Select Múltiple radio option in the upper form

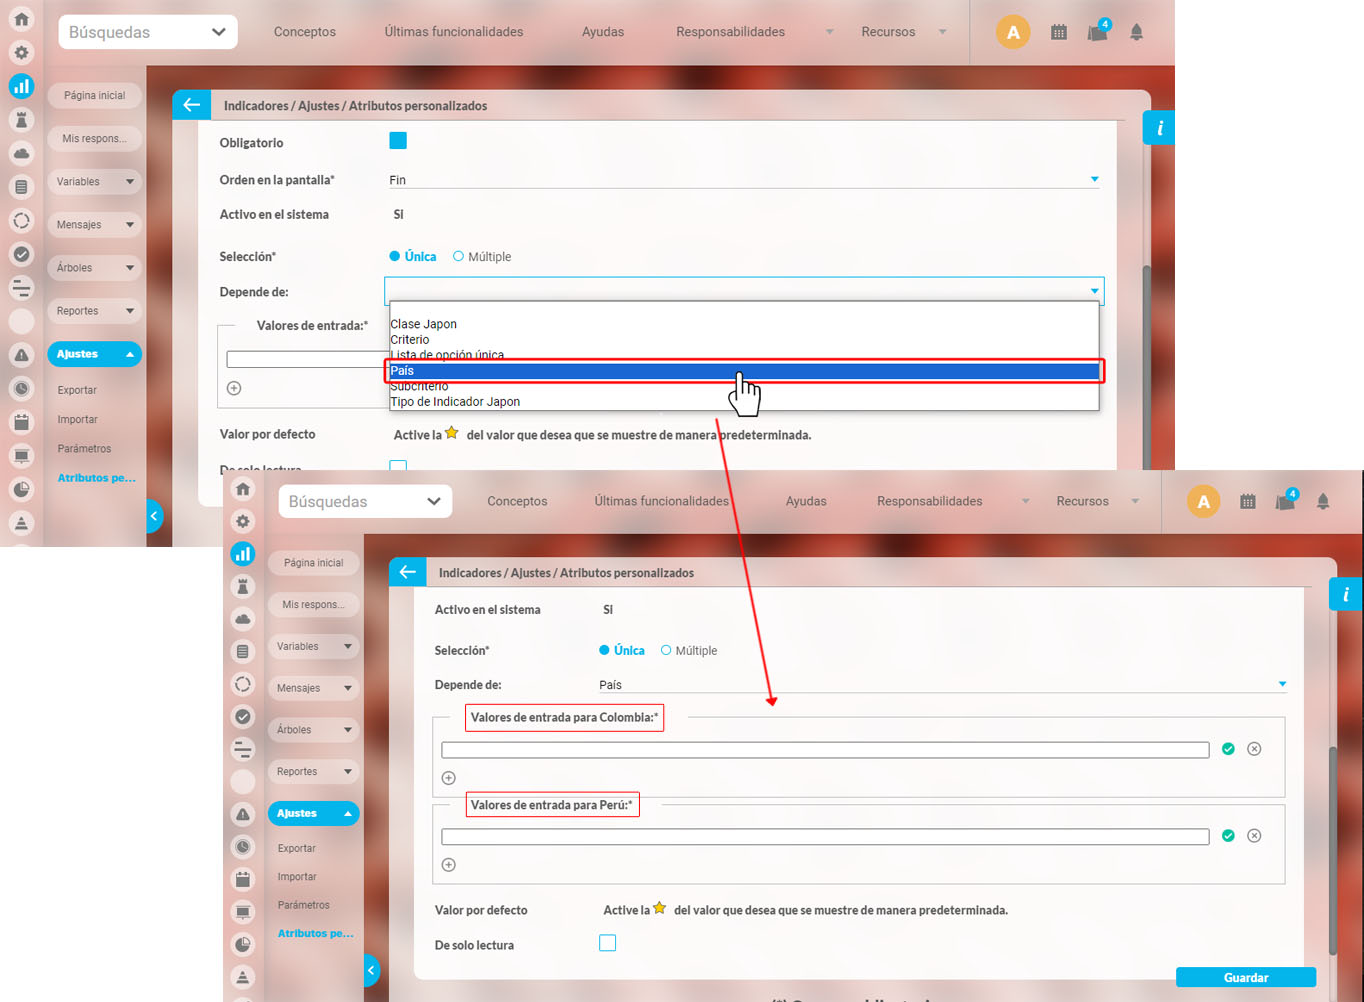[459, 257]
